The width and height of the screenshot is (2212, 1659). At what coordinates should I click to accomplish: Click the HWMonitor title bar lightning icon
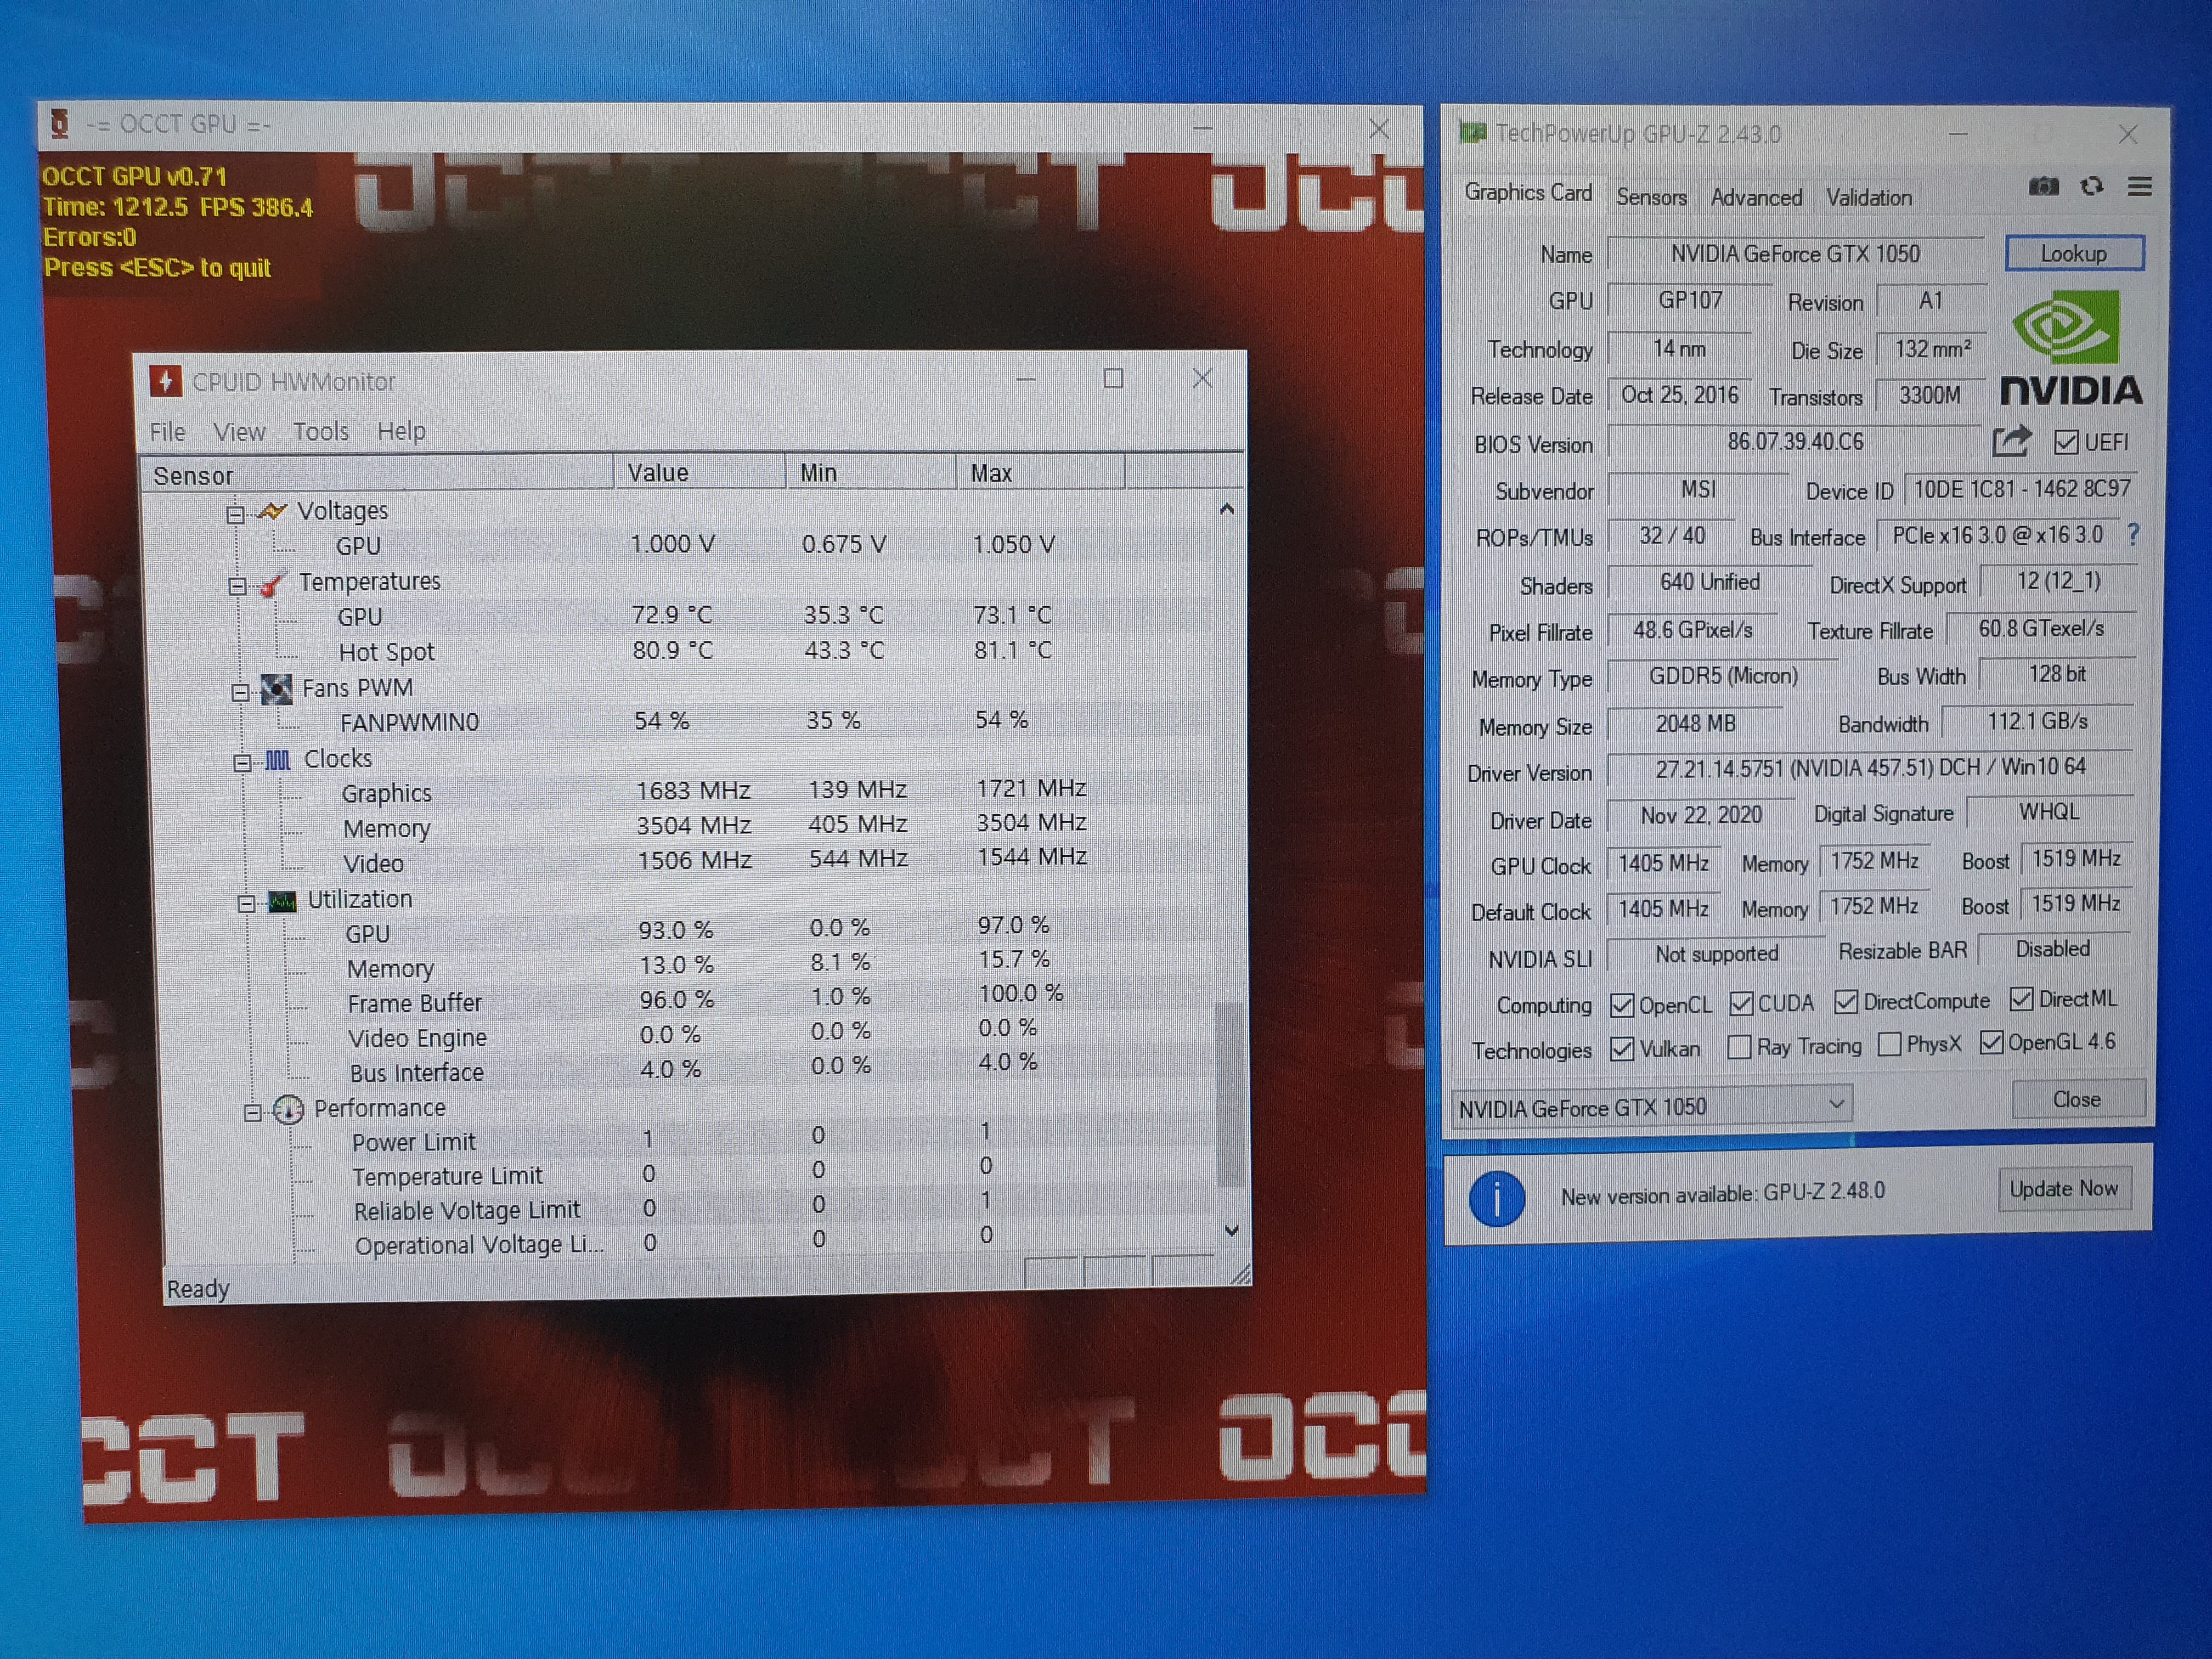[x=166, y=381]
